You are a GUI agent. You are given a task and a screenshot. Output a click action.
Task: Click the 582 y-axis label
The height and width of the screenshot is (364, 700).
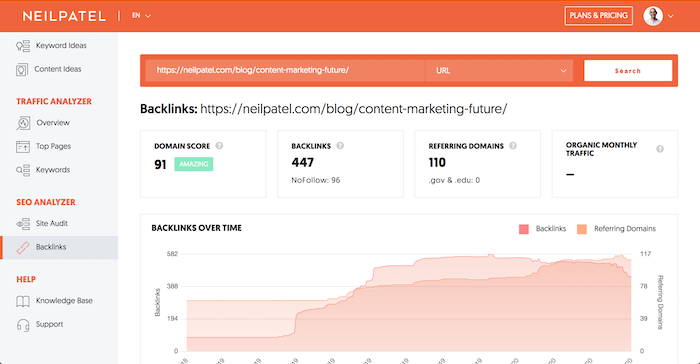172,254
